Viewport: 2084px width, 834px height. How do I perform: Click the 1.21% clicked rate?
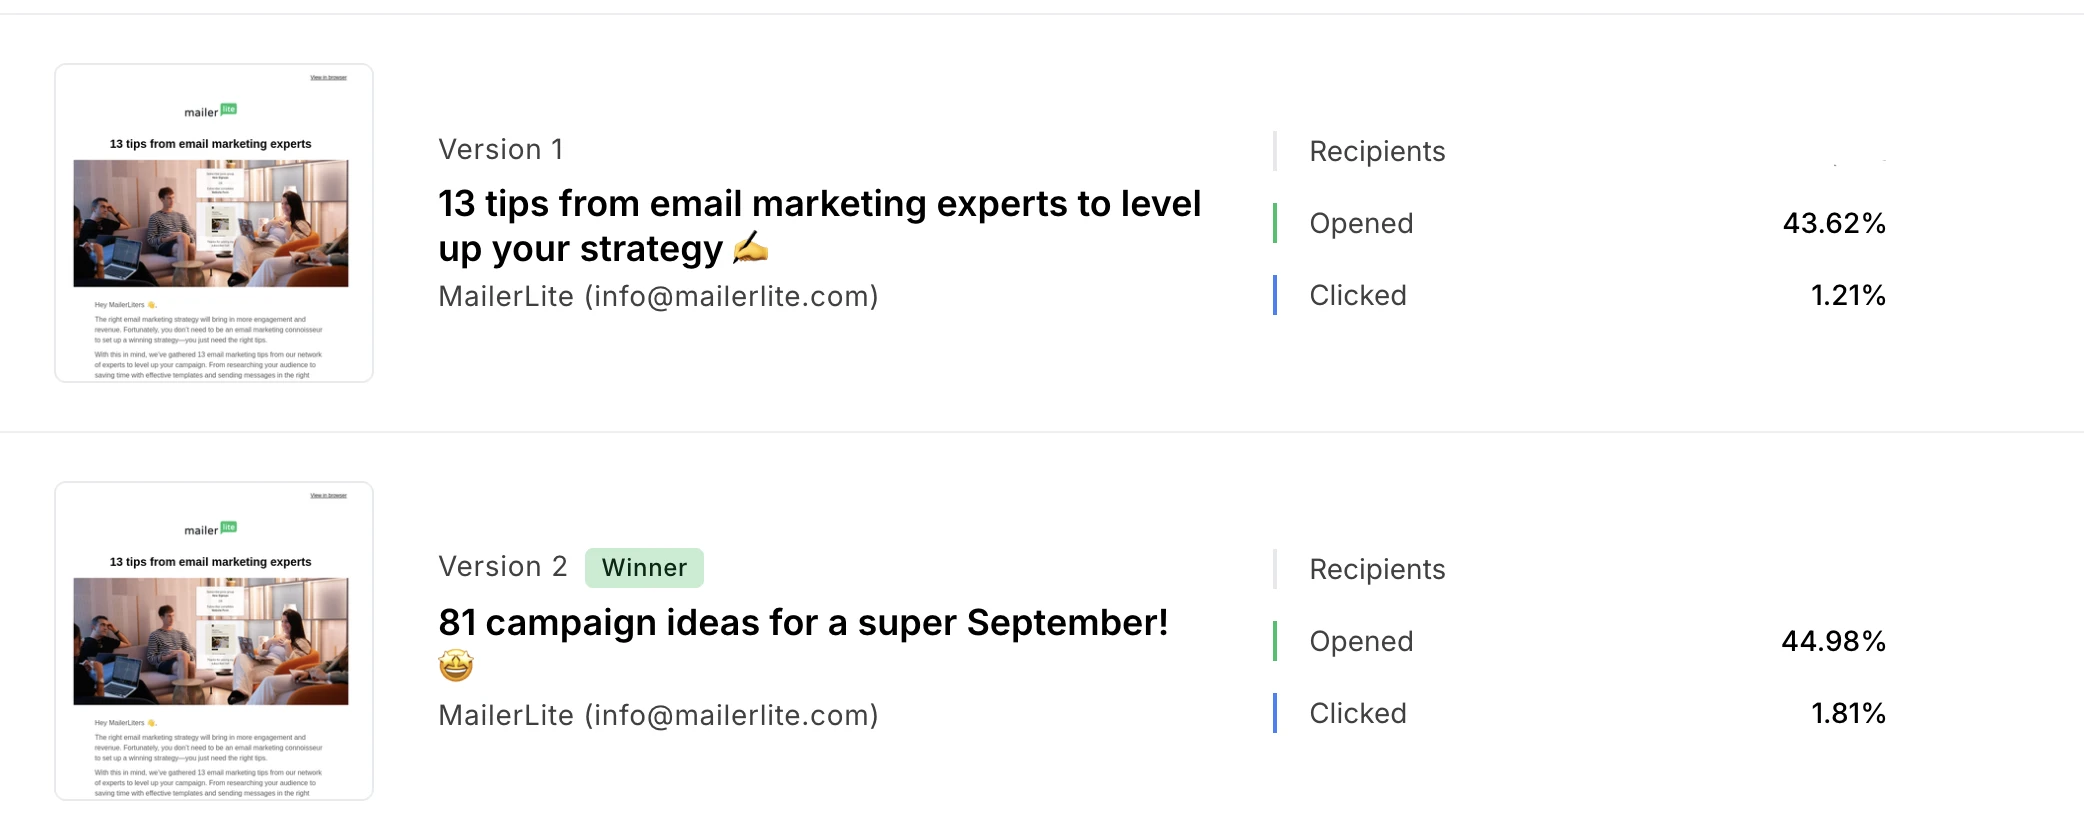pos(1848,295)
